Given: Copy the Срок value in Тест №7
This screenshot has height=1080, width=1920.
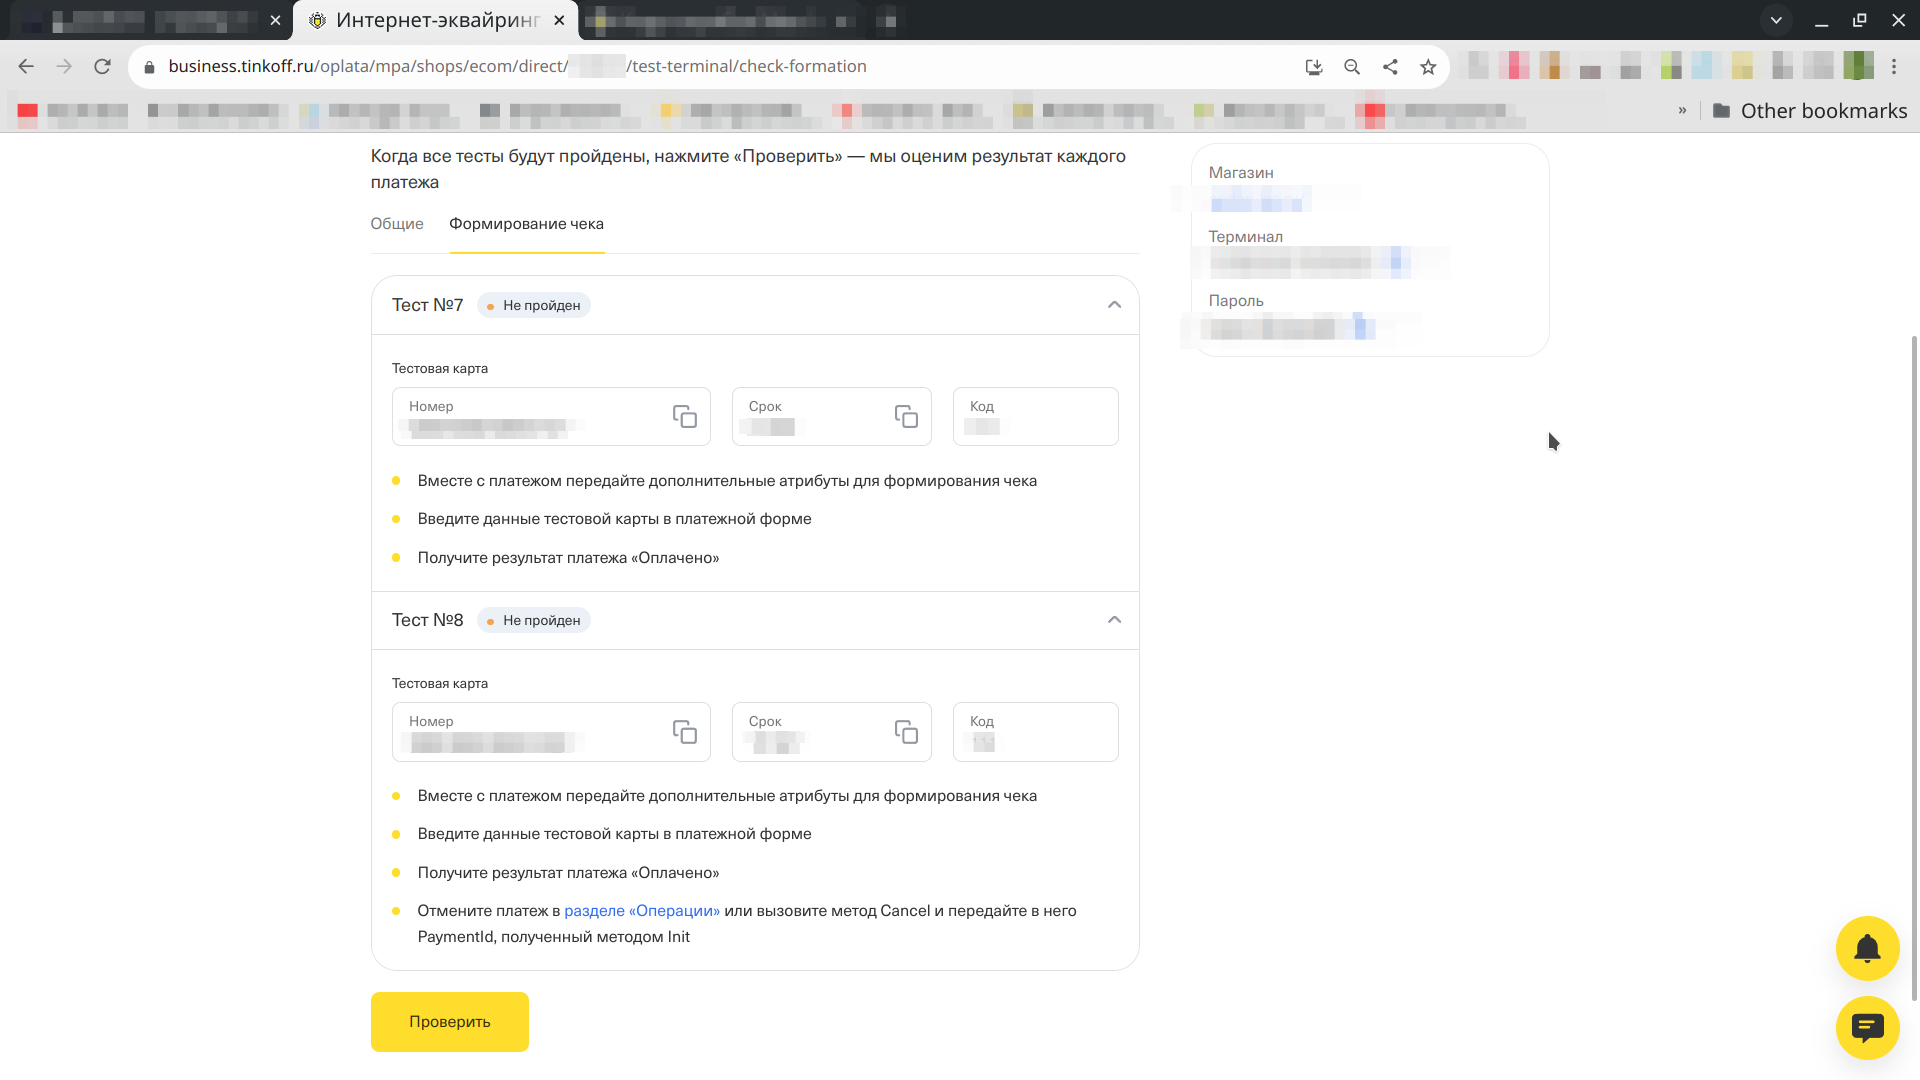Looking at the screenshot, I should tap(906, 417).
